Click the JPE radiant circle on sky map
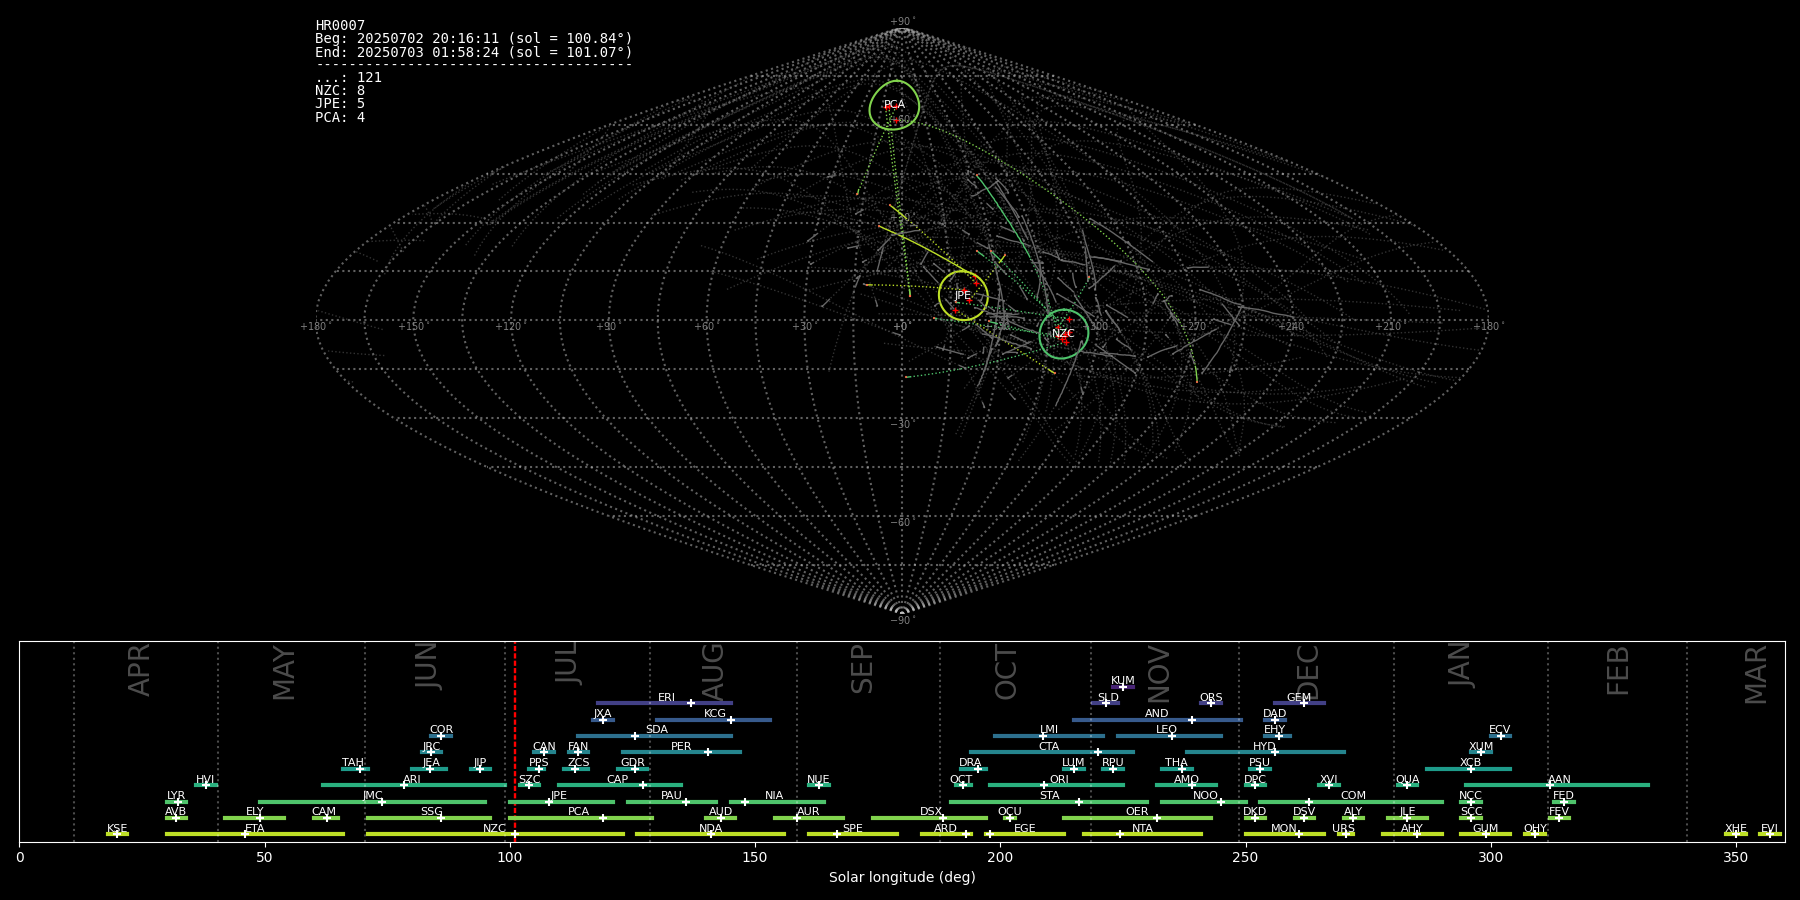 [963, 296]
